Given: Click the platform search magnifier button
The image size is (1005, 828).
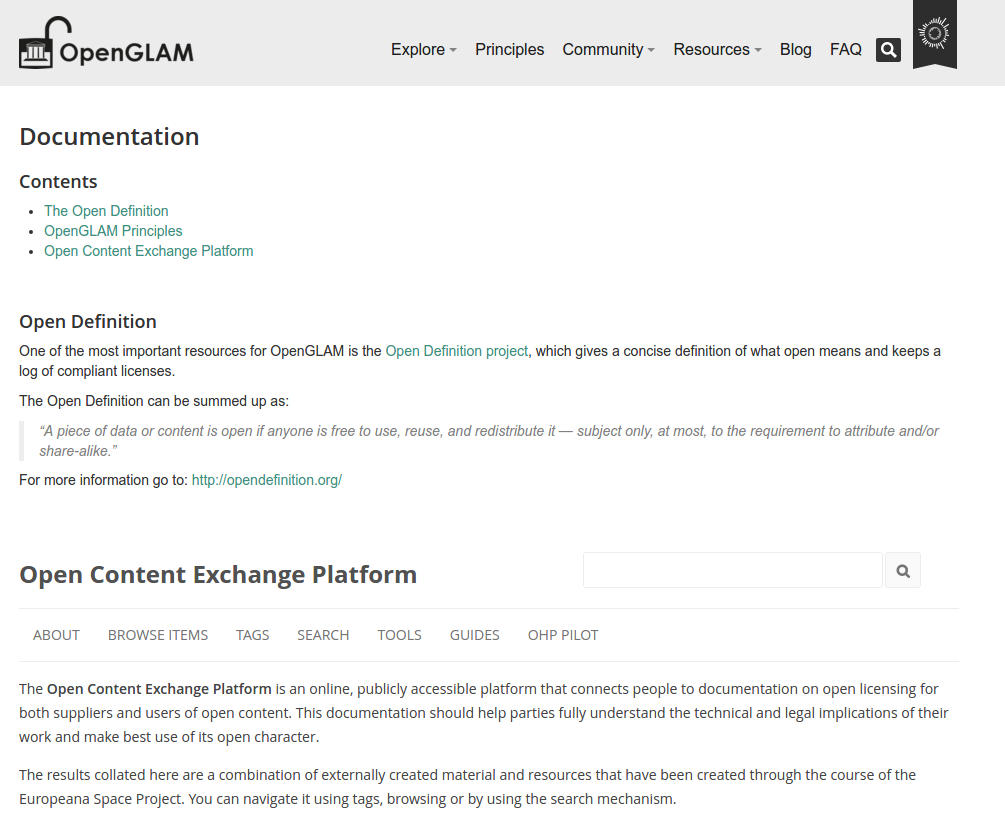Looking at the screenshot, I should click(902, 570).
